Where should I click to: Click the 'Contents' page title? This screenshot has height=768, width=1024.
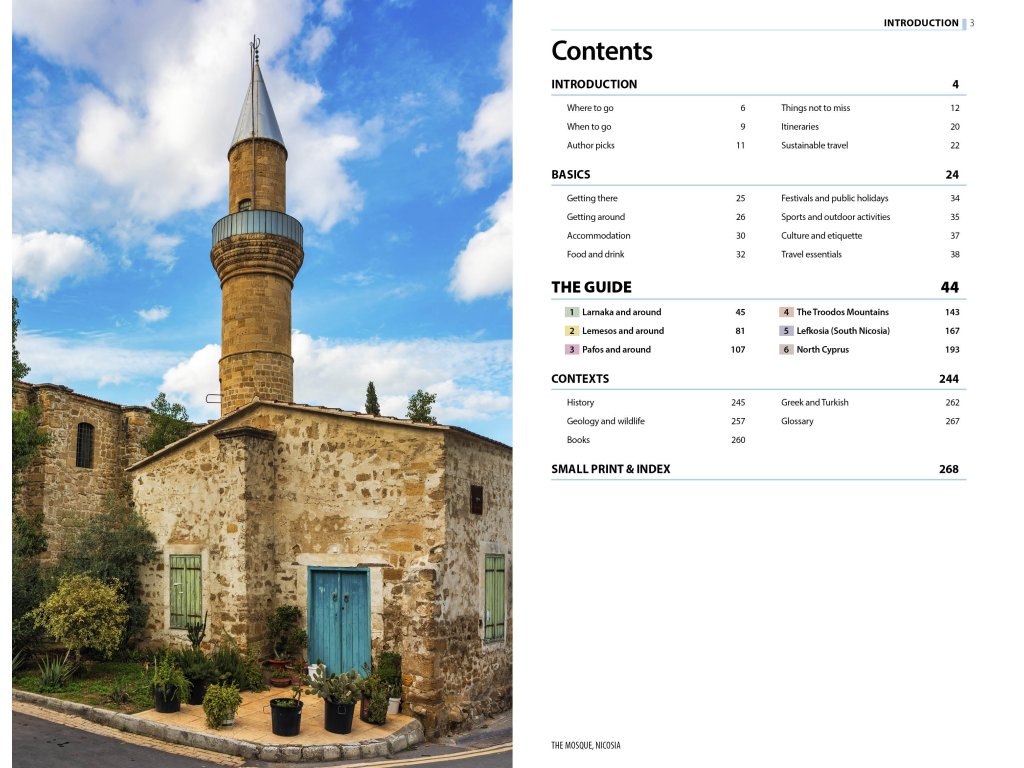pos(601,51)
